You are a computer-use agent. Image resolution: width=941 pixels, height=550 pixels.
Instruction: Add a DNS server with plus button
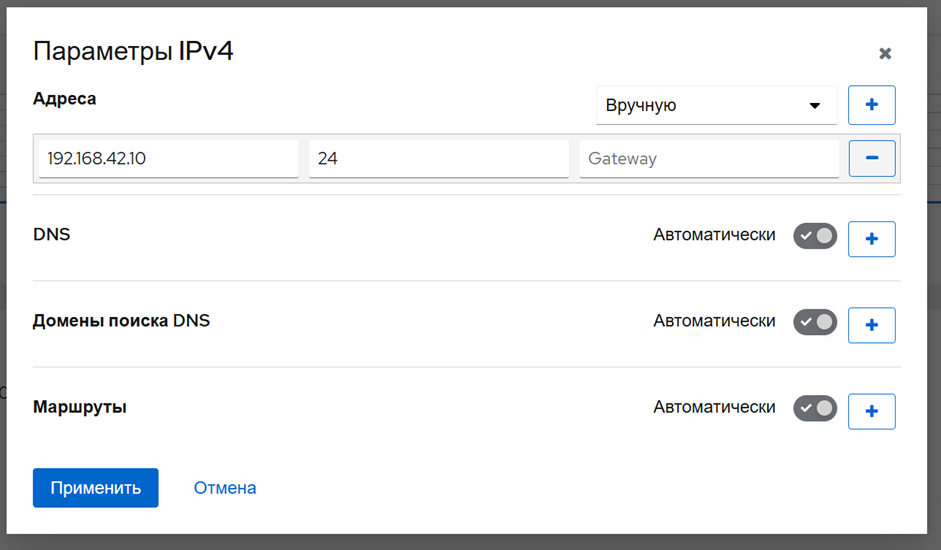871,239
